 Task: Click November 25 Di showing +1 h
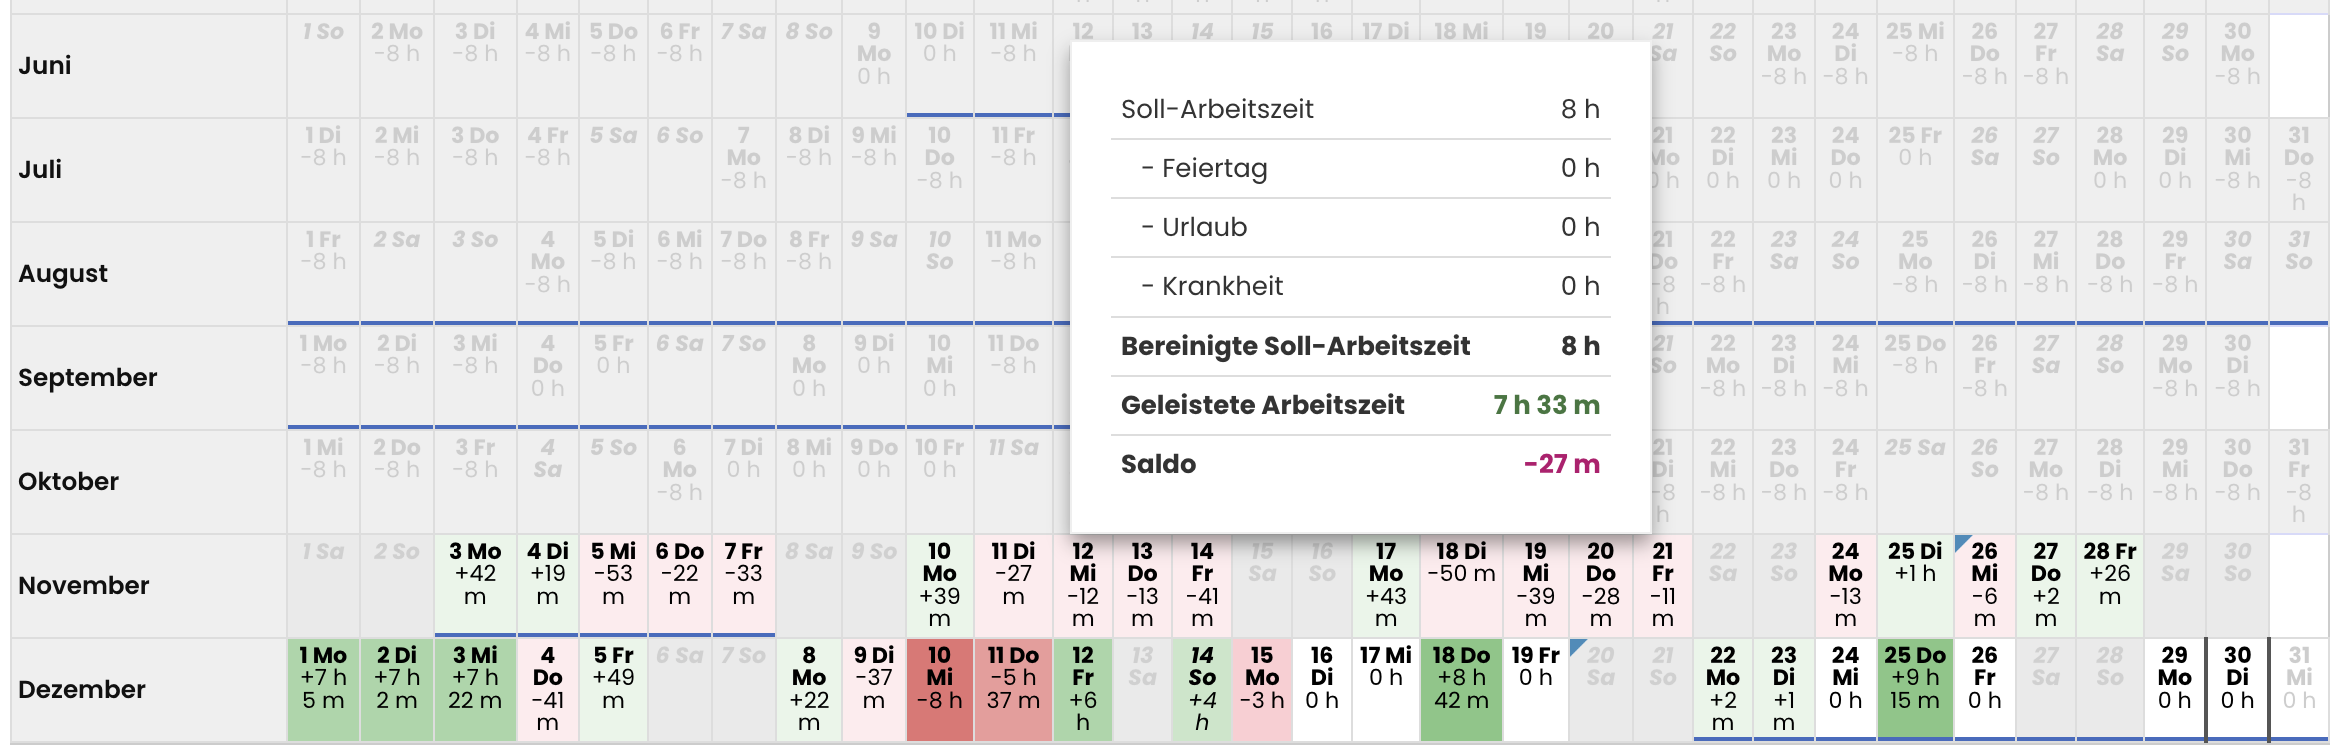pyautogui.click(x=1915, y=585)
